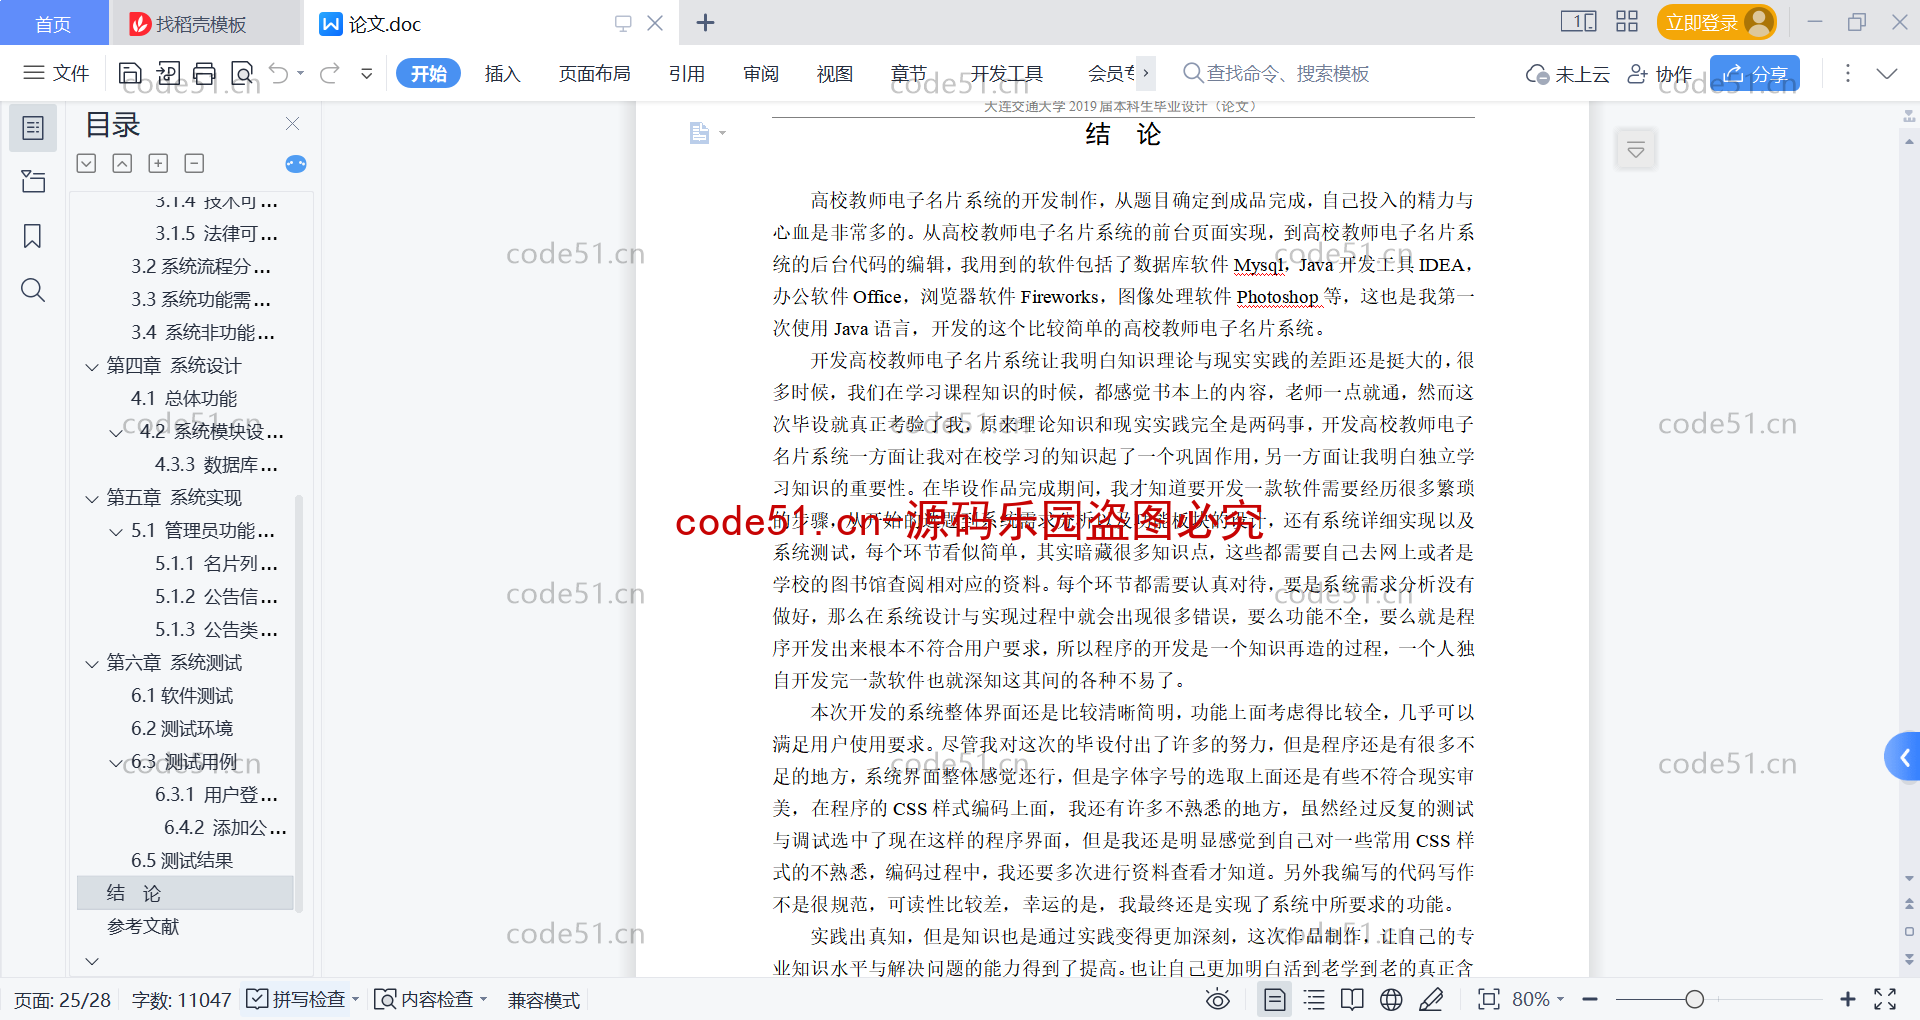Screen dimensions: 1920x1020
Task: Close the 目录 outline pane
Action: [x=293, y=124]
